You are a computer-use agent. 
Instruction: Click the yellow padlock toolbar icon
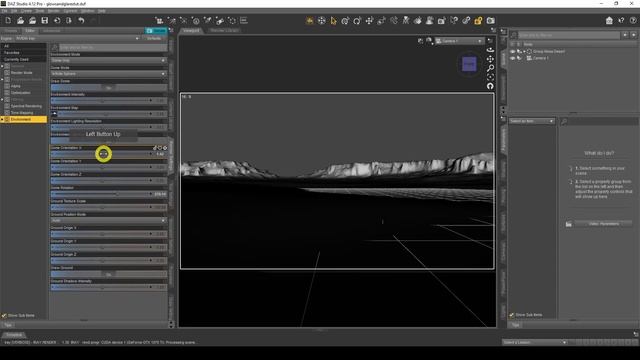tap(478, 20)
